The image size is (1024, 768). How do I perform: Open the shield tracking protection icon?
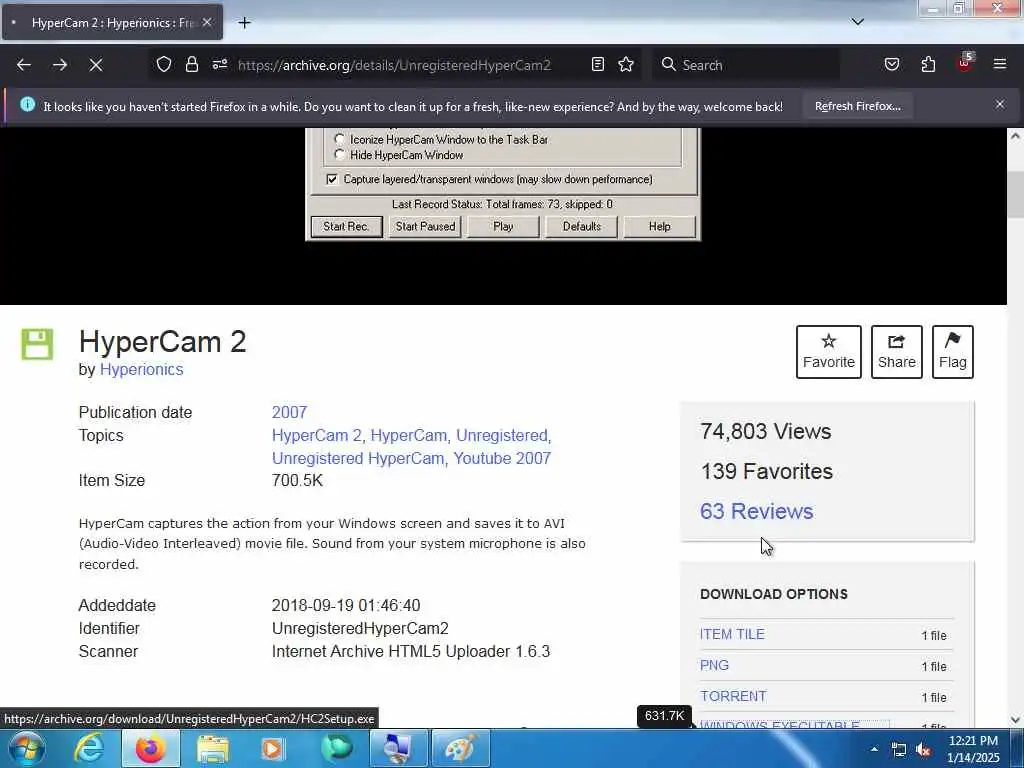164,65
